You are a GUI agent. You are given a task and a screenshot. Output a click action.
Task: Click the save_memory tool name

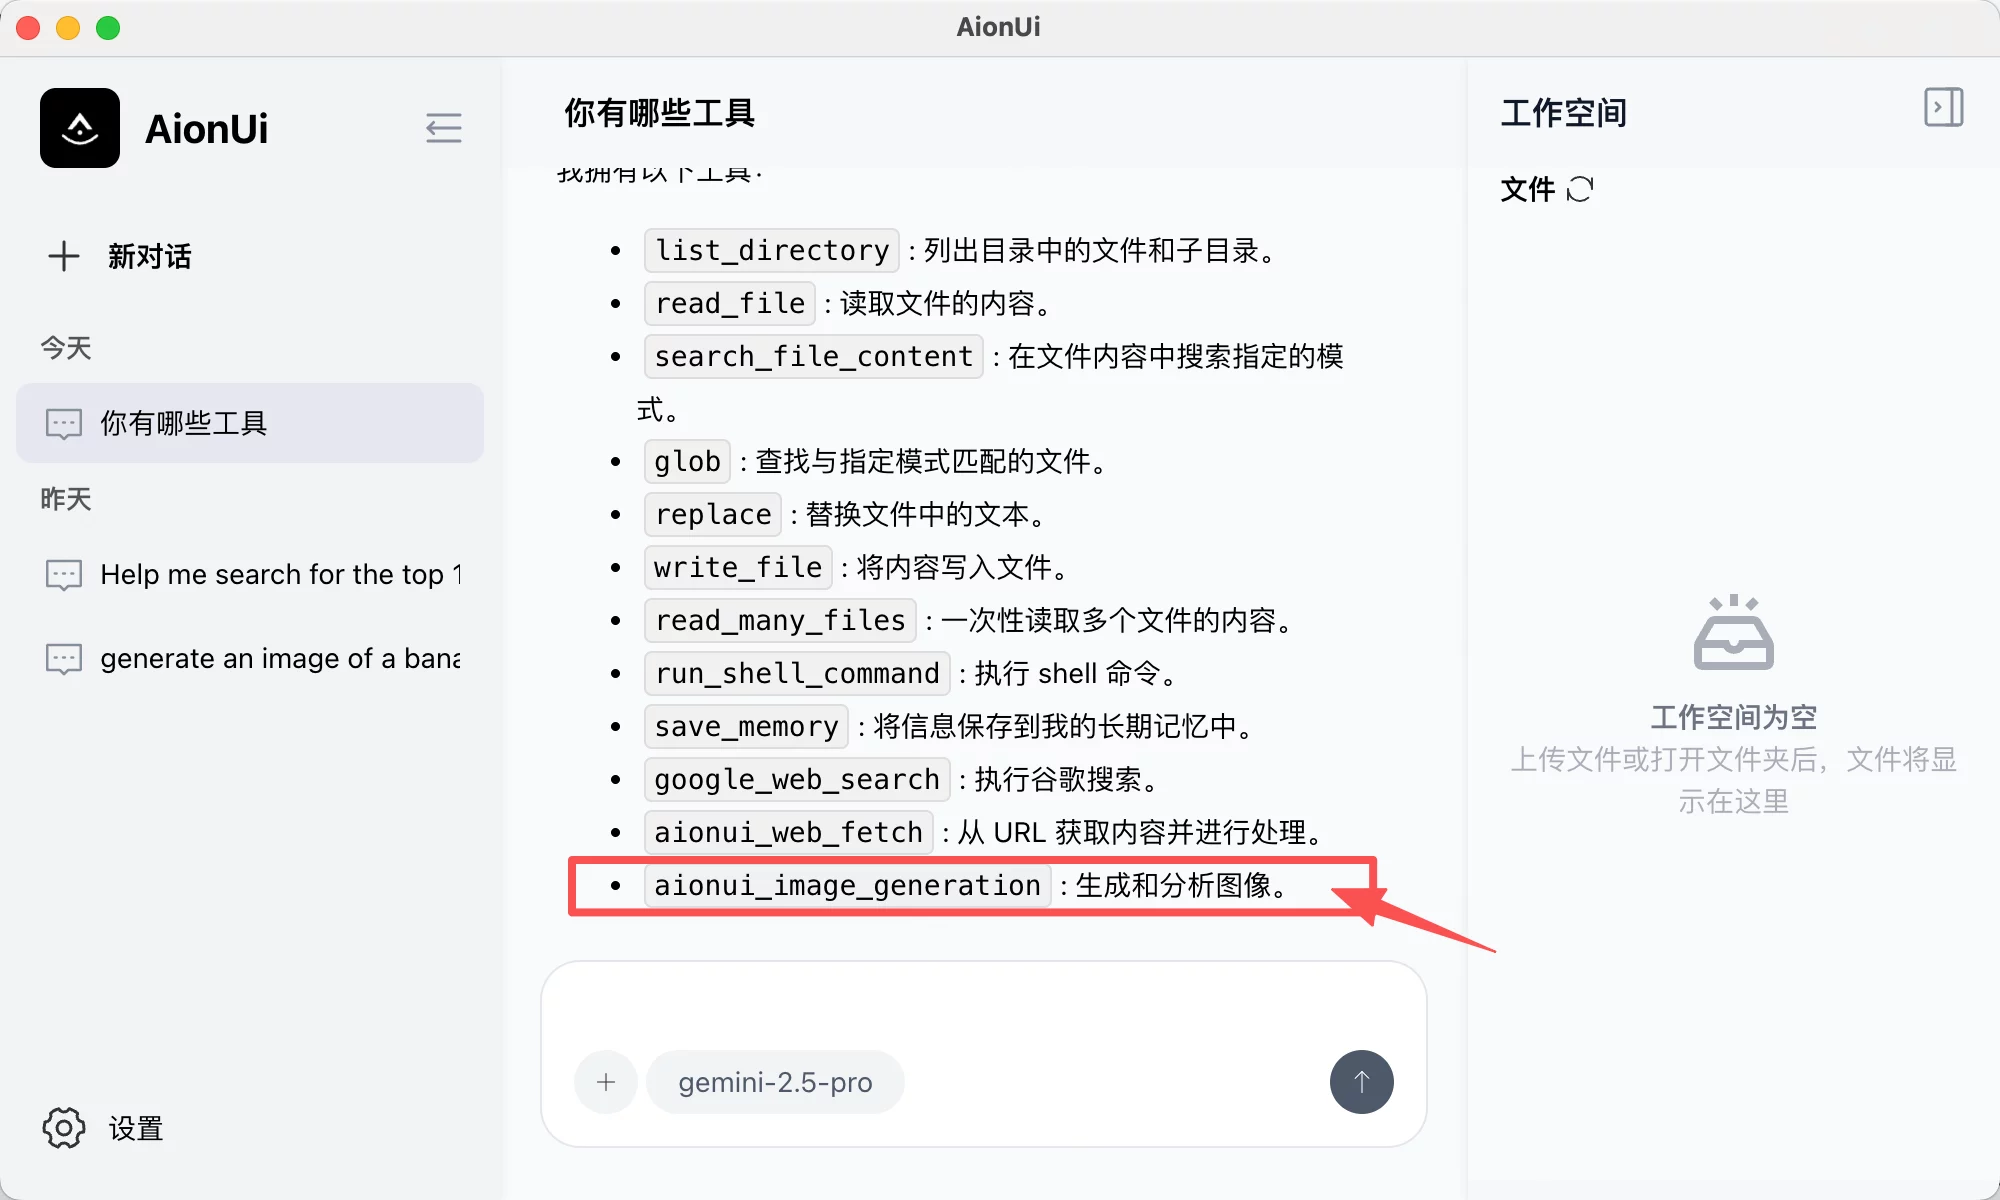(x=747, y=726)
